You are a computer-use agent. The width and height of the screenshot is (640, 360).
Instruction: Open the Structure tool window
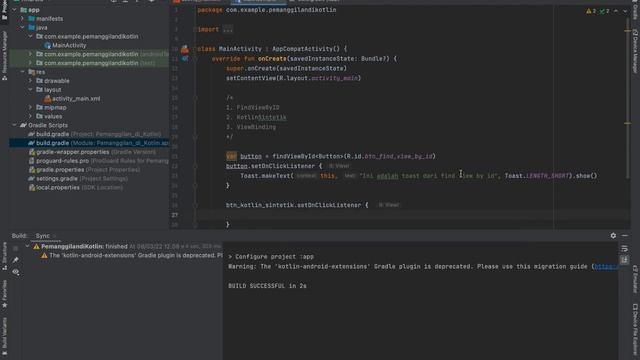coord(4,256)
